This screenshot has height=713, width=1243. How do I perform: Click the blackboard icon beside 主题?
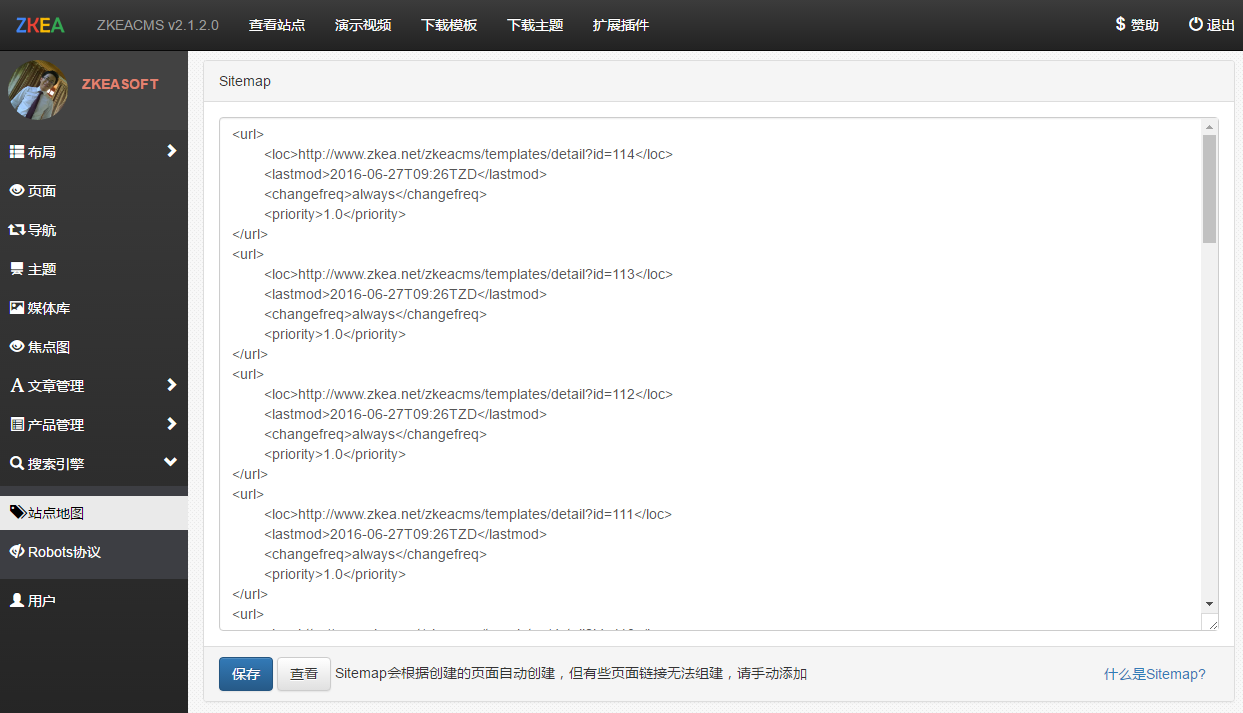pyautogui.click(x=17, y=268)
